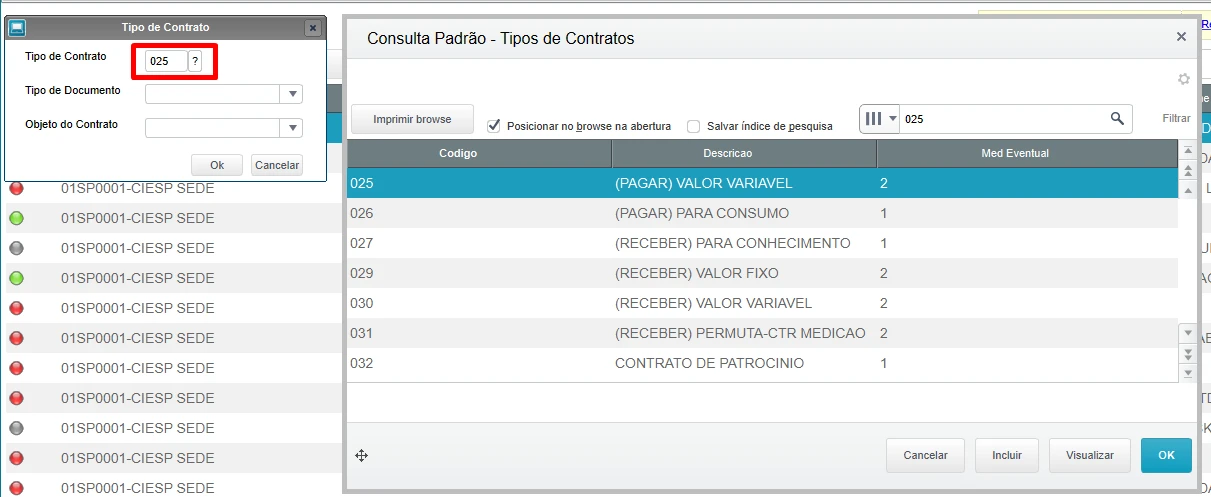Click the gear settings icon in Consulta Padrão

point(1184,80)
